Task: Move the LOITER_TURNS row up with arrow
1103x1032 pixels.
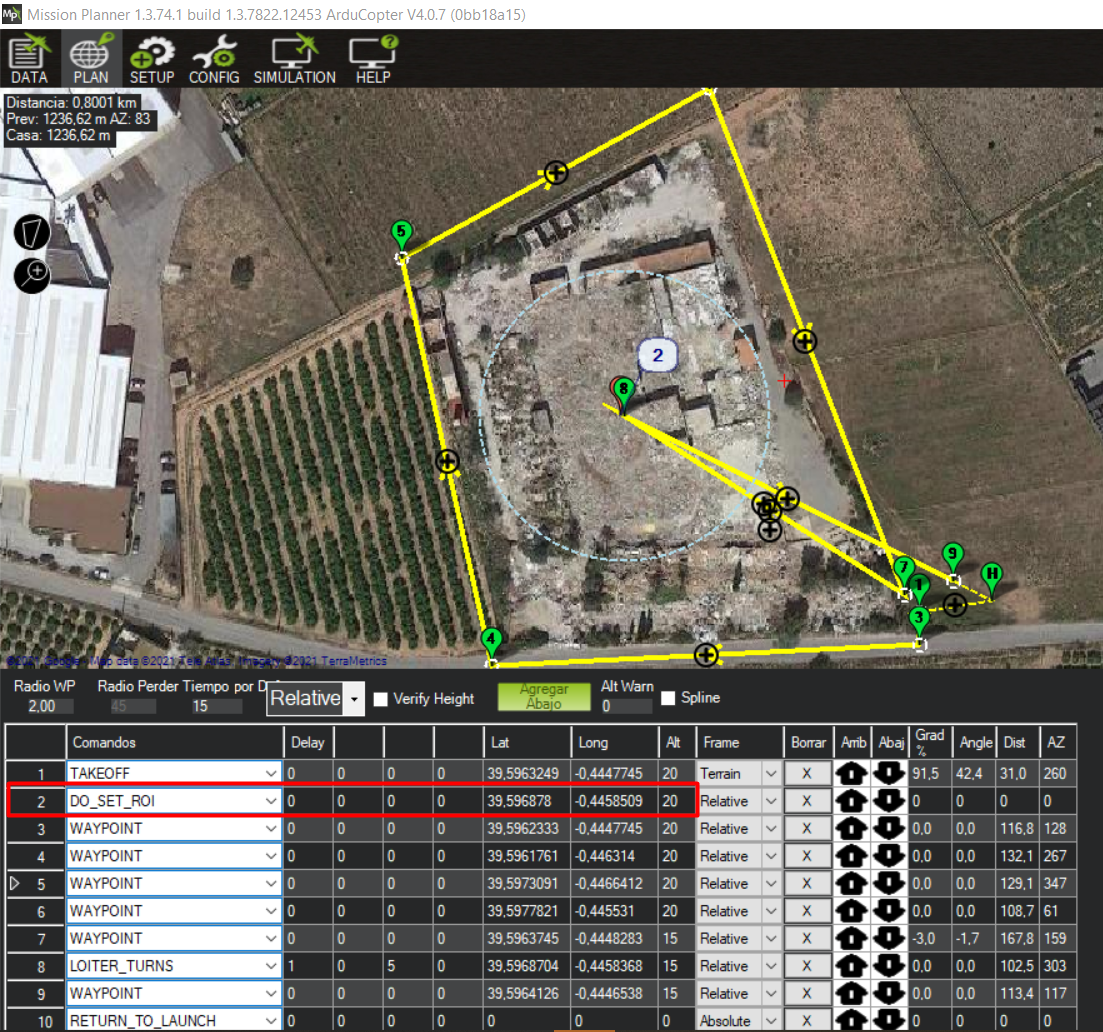Action: tap(853, 966)
